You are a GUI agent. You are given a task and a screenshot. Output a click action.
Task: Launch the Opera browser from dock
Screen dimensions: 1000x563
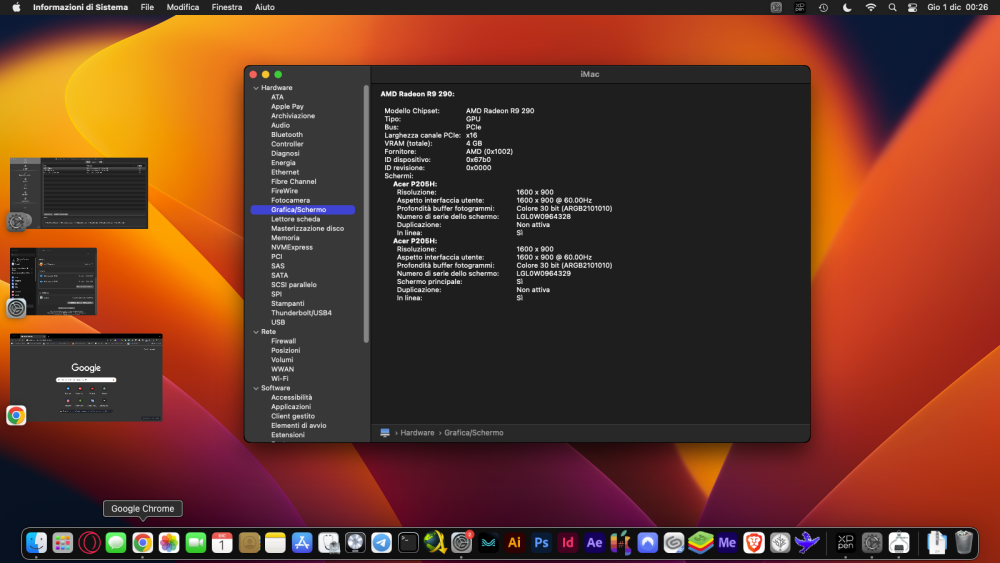point(89,543)
